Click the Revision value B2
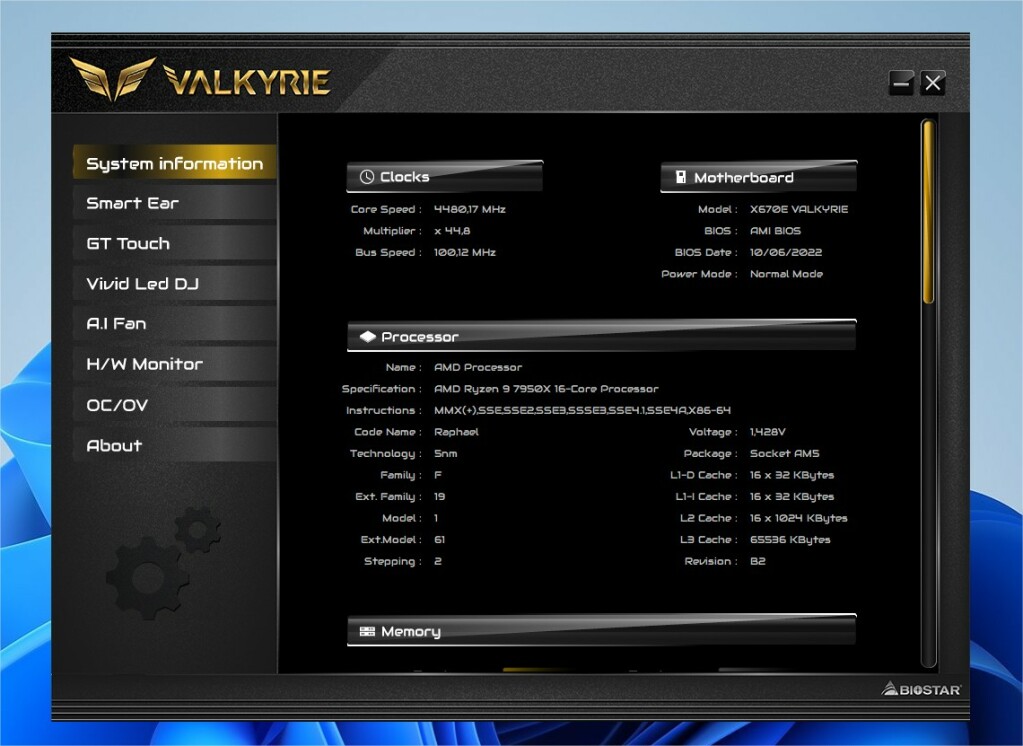Screen dimensions: 1023x746 click(757, 561)
